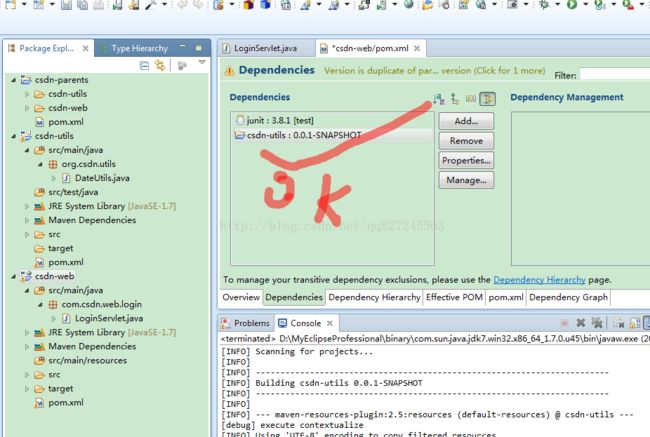Expand the csdn-web folder under csdn-parents
Screen dimensions: 650x437
27,108
